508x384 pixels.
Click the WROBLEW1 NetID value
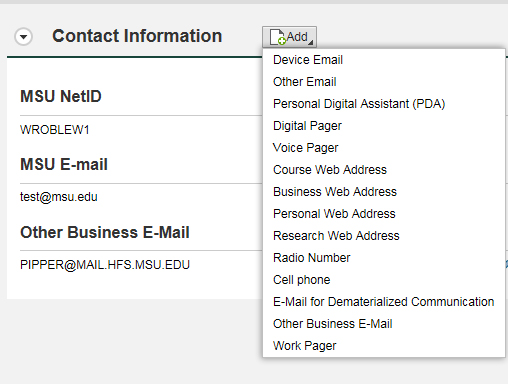55,130
